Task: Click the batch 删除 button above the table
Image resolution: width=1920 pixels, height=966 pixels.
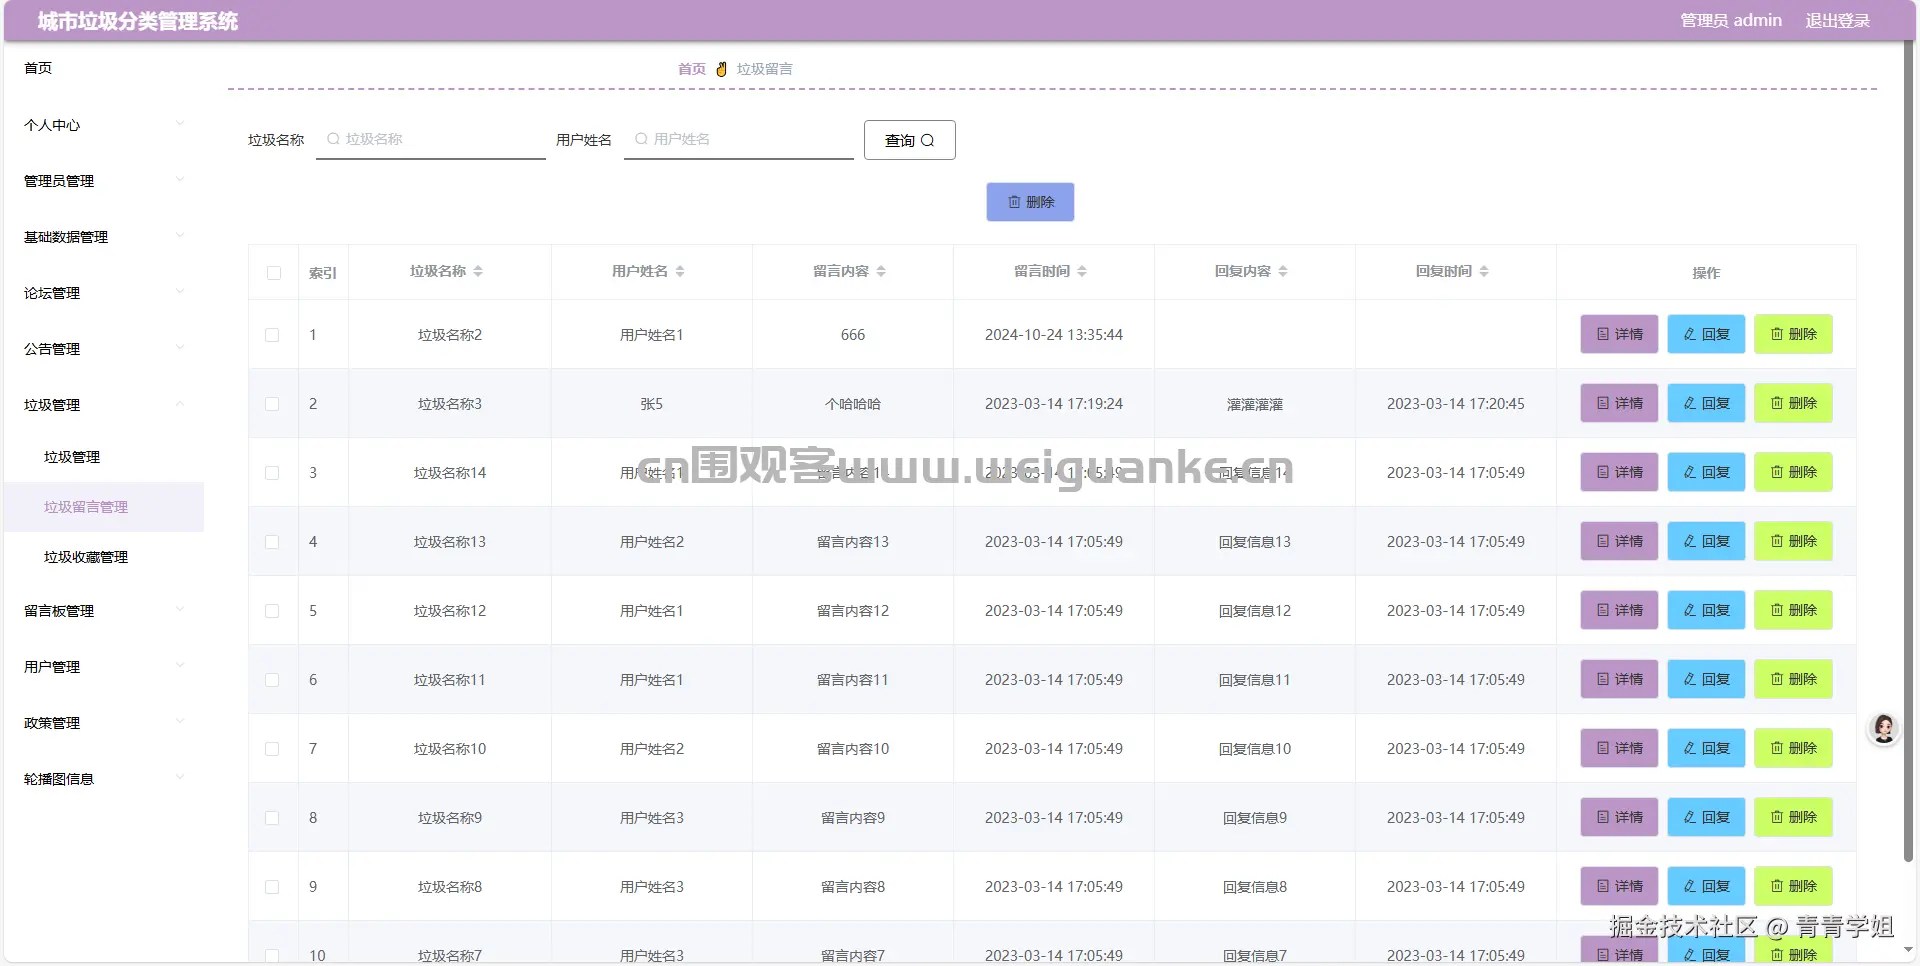Action: 1030,202
